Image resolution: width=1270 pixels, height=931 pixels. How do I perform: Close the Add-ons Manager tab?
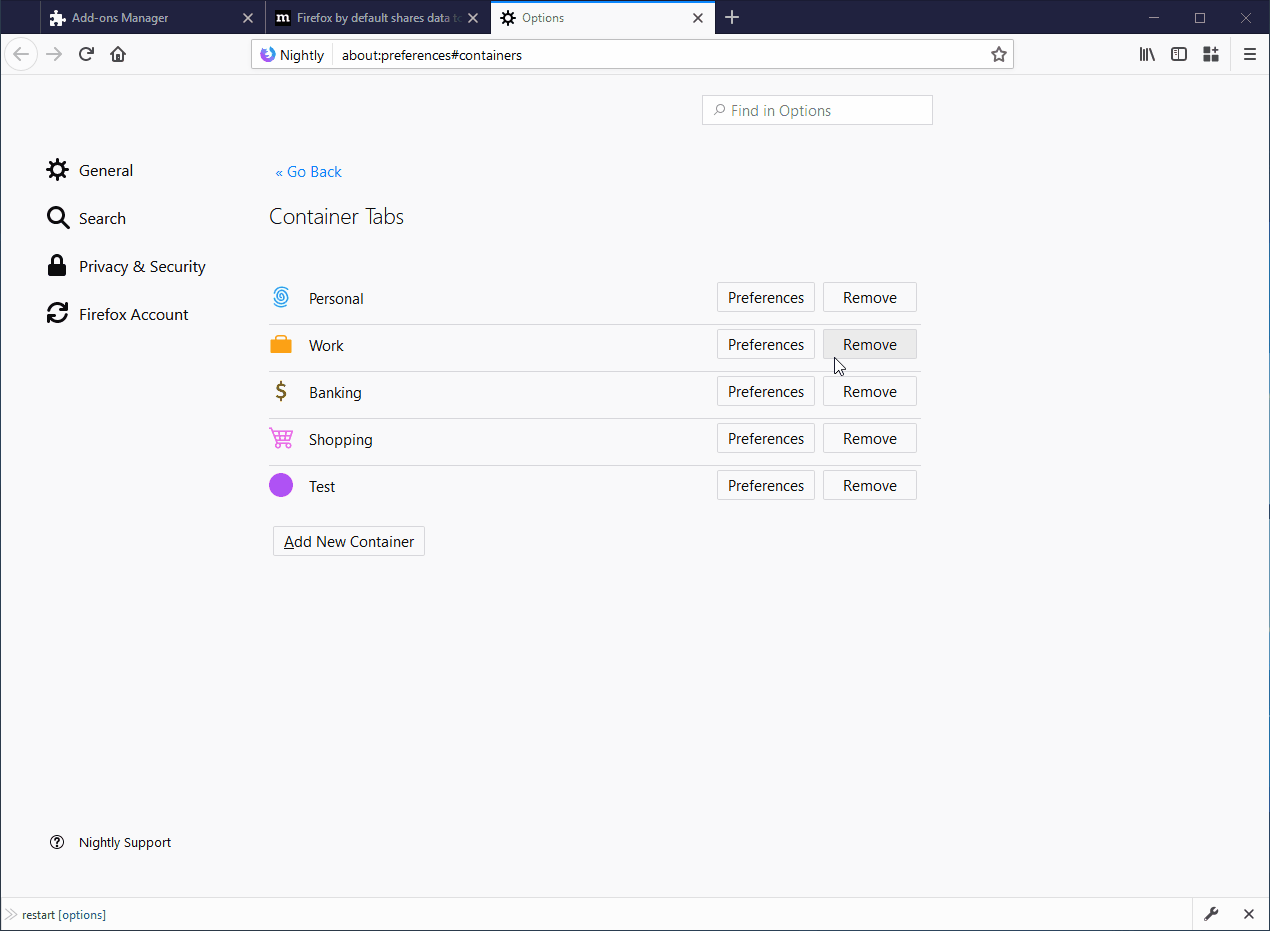pos(248,18)
